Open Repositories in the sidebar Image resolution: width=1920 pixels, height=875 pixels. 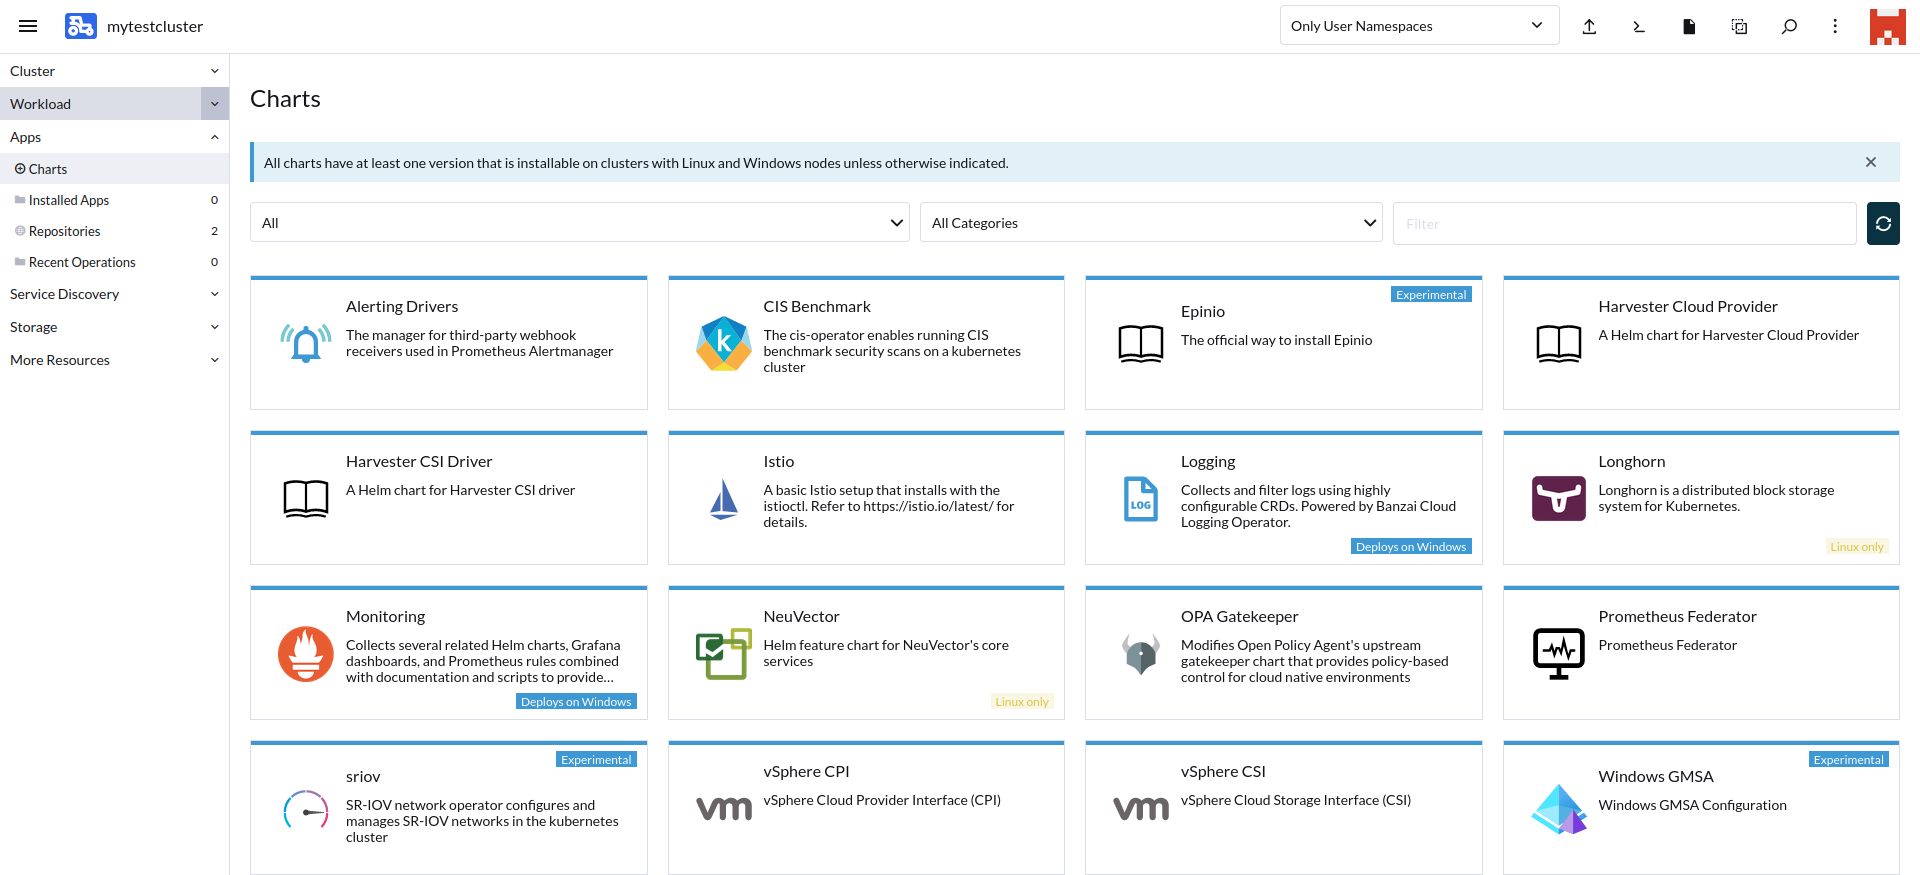(x=65, y=231)
